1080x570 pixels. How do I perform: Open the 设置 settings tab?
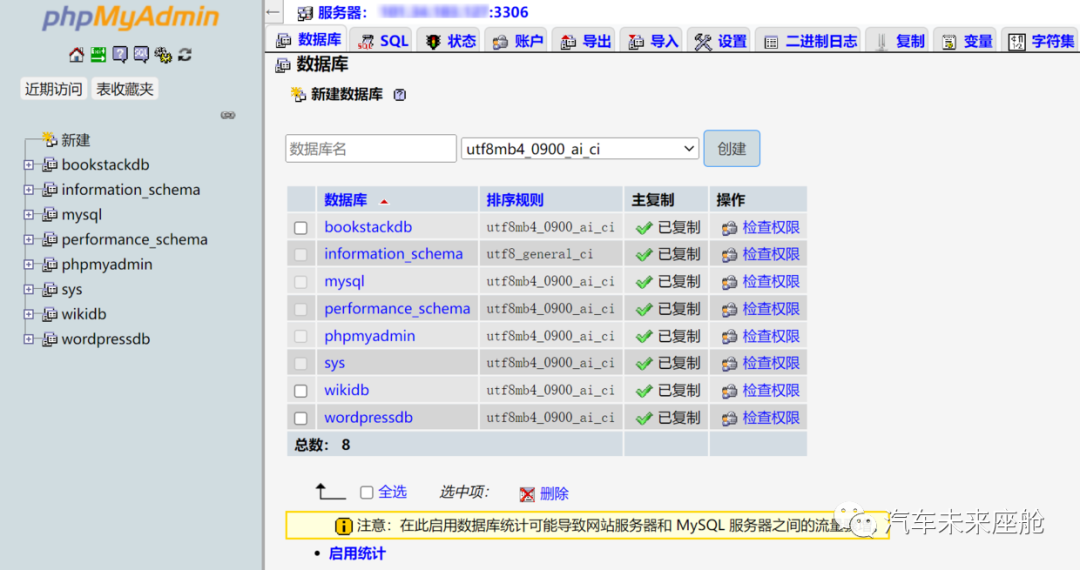coord(720,41)
